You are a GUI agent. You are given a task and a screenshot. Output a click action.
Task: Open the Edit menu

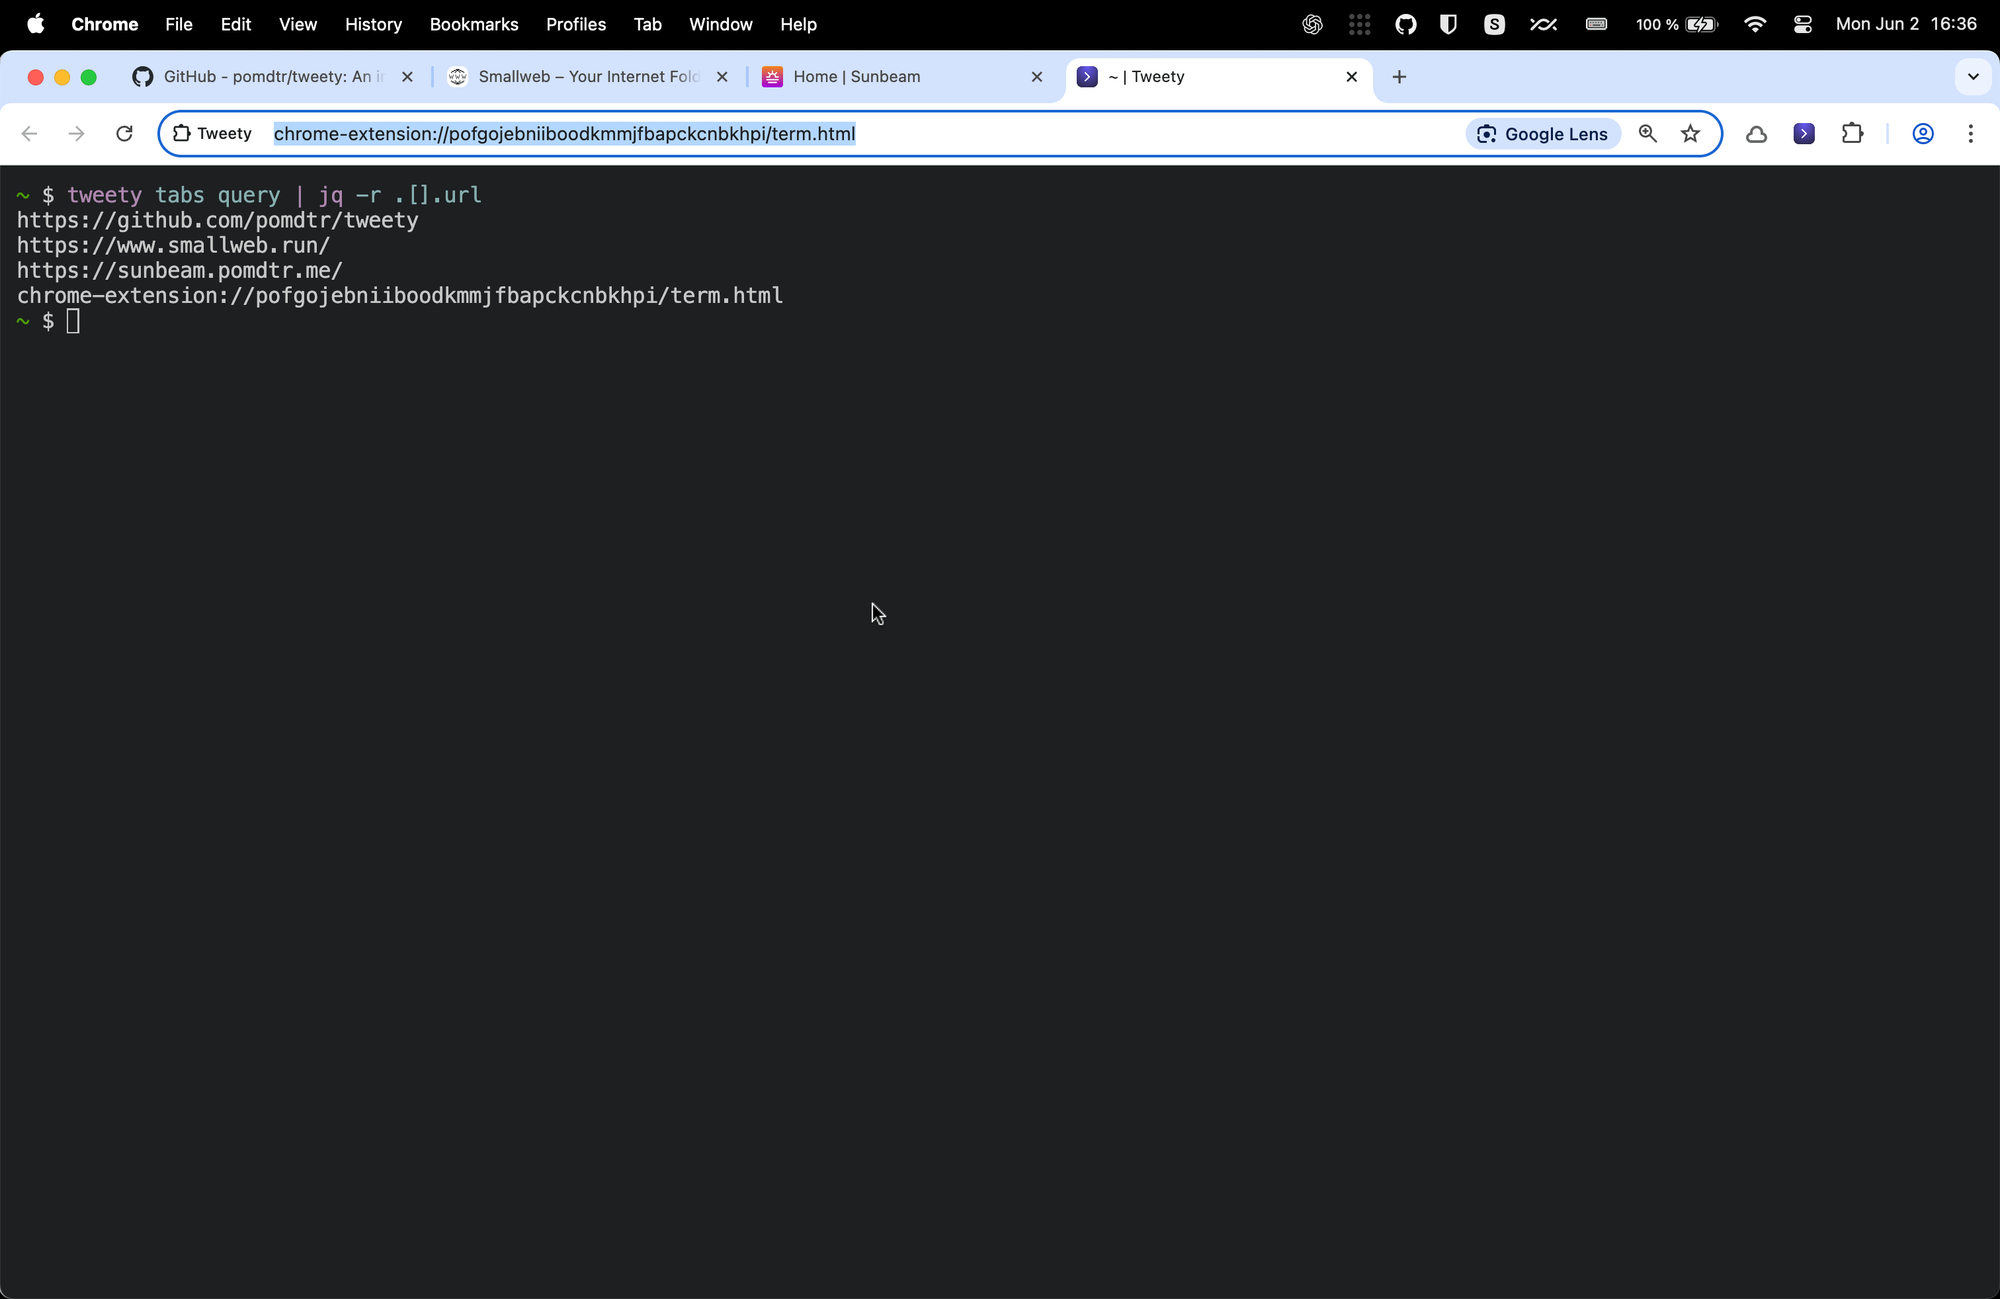click(235, 24)
